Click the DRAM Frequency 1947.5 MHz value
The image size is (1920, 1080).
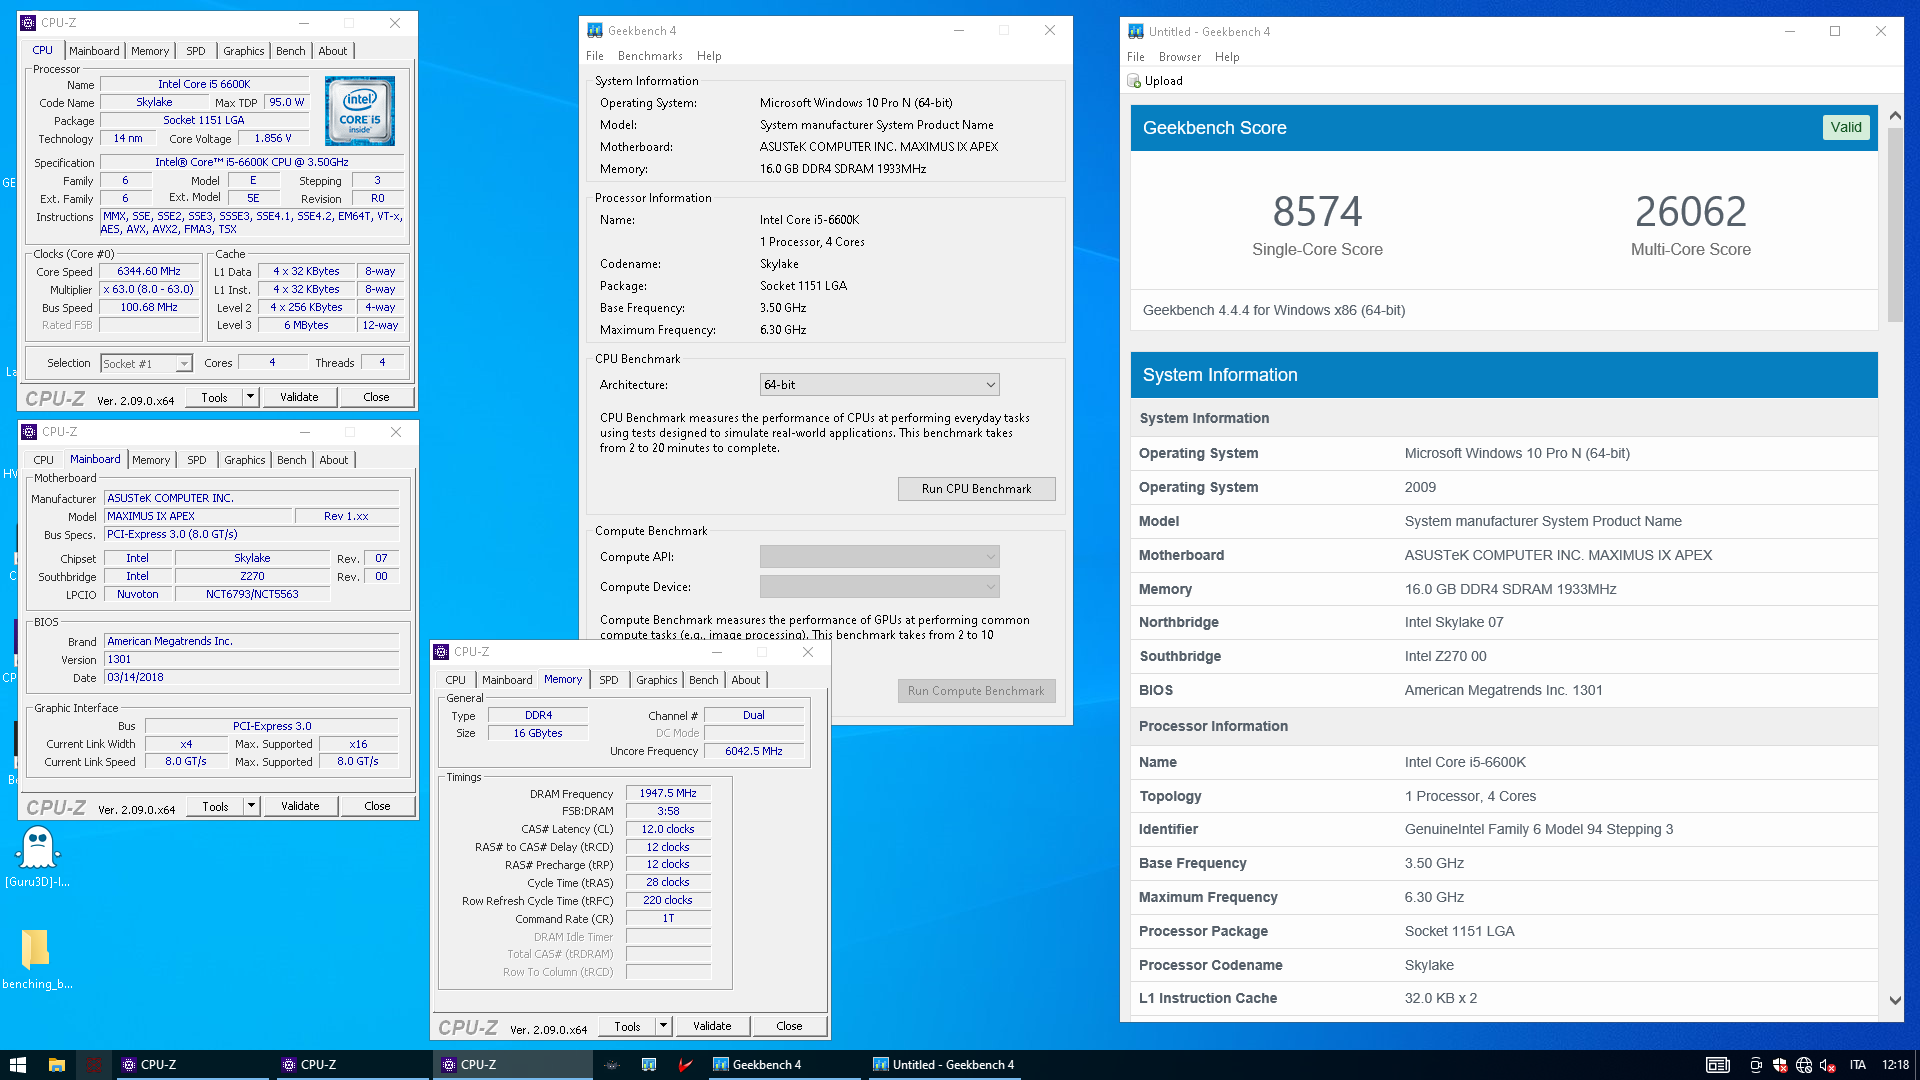pyautogui.click(x=668, y=793)
